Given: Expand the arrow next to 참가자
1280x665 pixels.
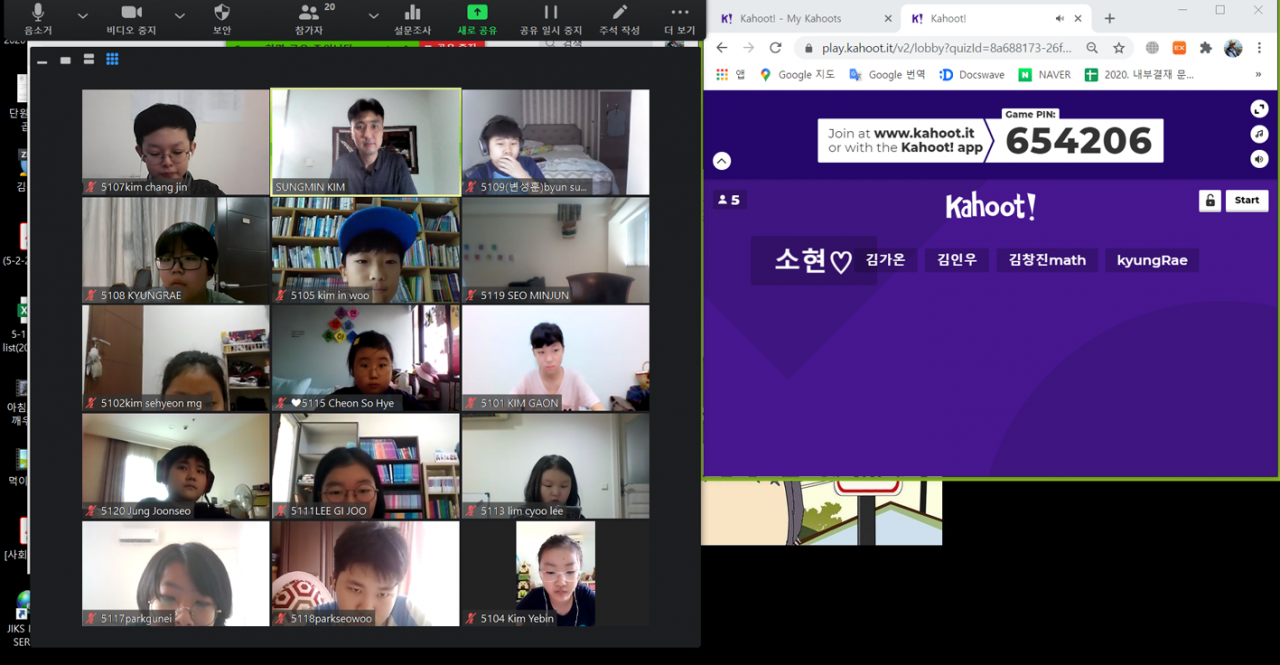Looking at the screenshot, I should point(373,15).
